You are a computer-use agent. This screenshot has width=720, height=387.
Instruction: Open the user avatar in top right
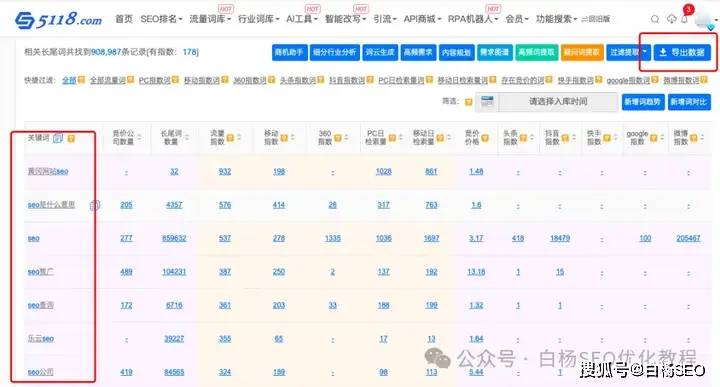(704, 20)
